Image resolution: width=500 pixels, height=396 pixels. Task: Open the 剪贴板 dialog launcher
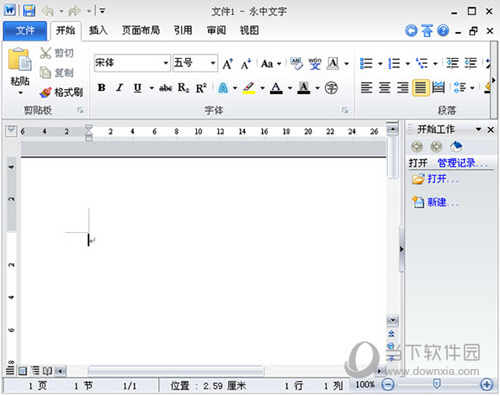click(80, 110)
